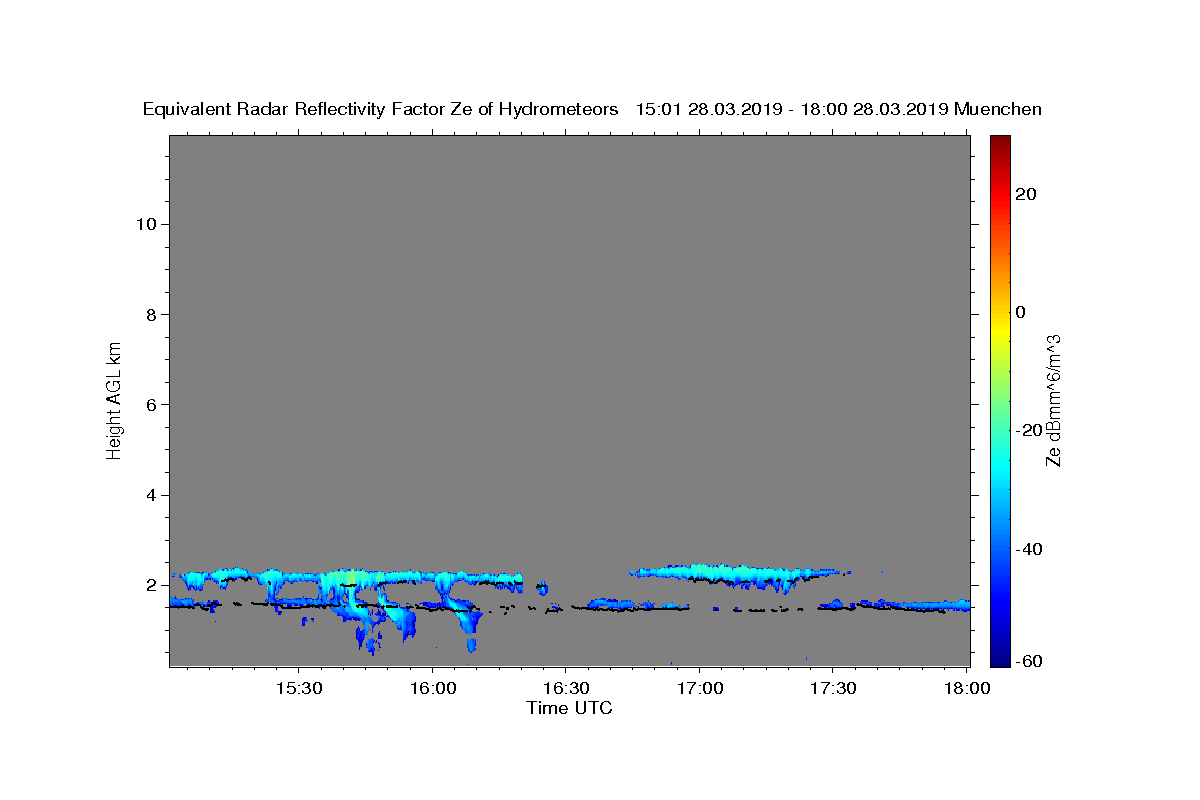Click the y-axis tick label 2
Image resolution: width=1200 pixels, height=800 pixels.
coord(151,586)
